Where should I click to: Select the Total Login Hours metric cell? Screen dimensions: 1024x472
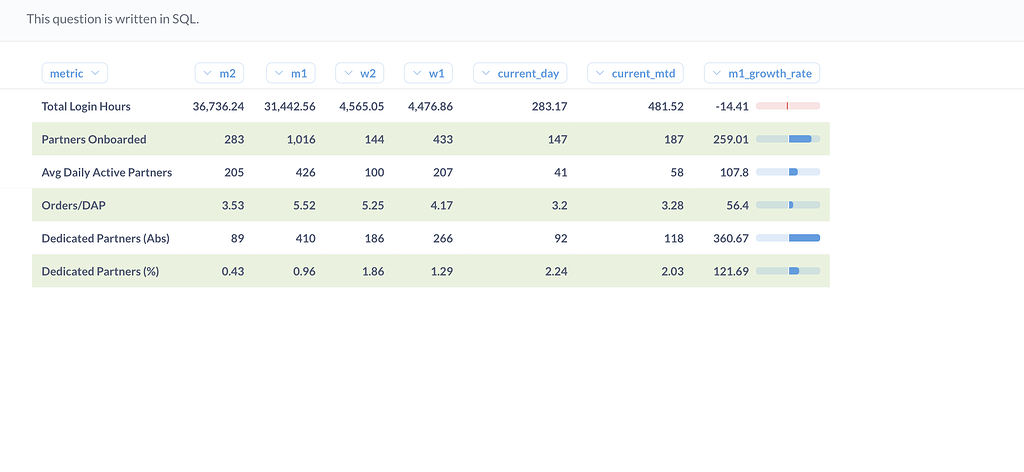[x=86, y=106]
